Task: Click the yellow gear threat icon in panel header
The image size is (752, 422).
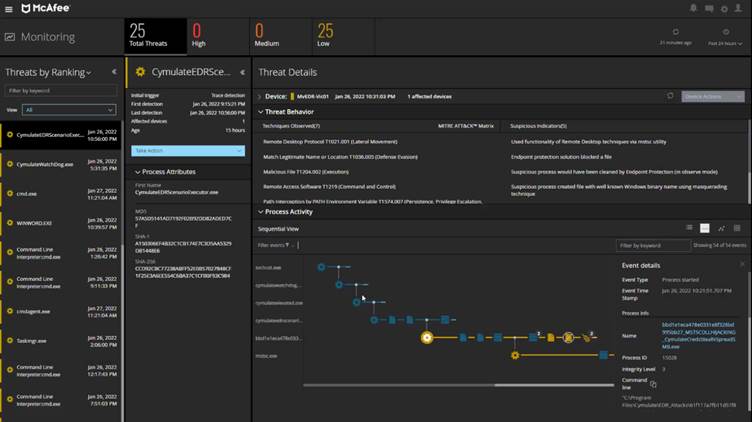Action: coord(140,72)
